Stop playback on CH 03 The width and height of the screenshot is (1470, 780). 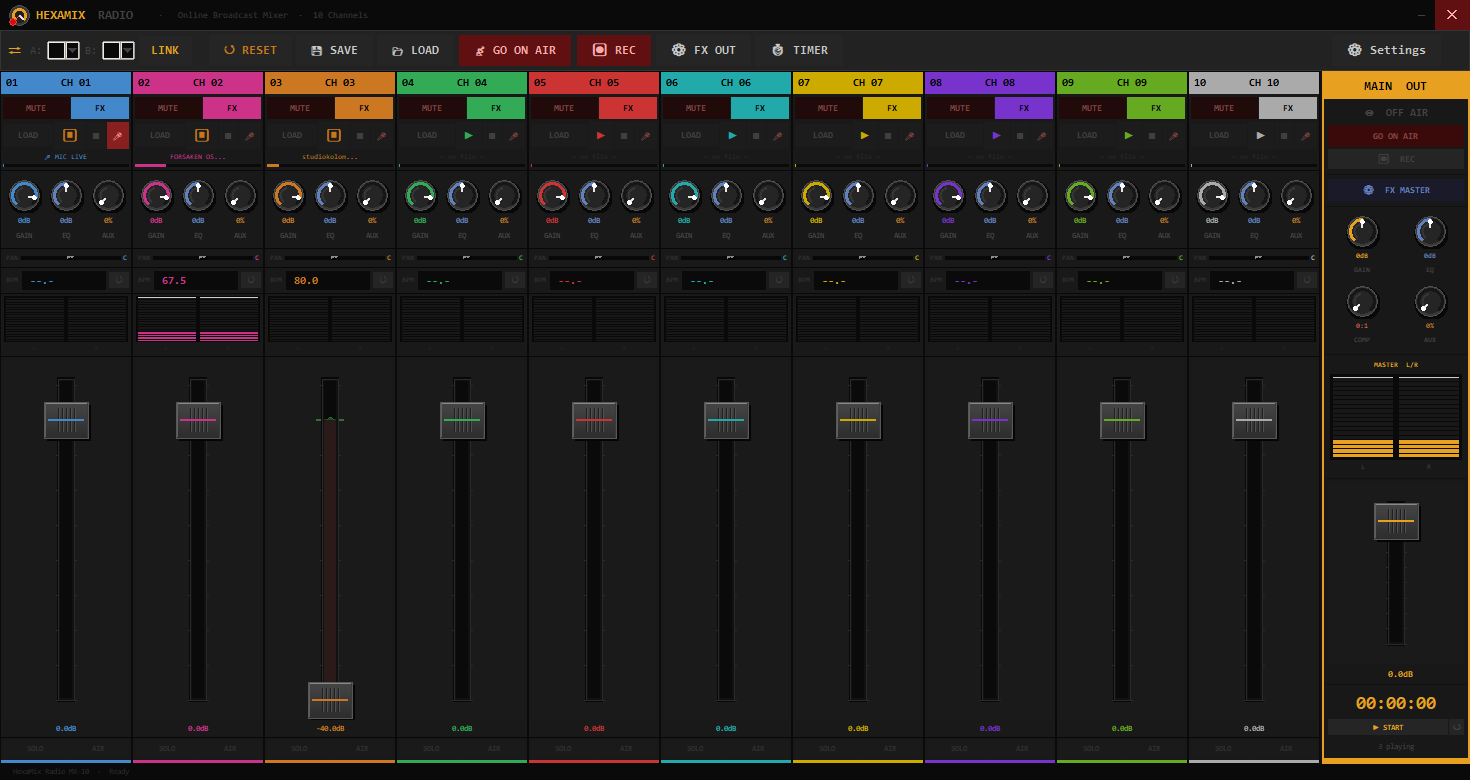click(359, 135)
